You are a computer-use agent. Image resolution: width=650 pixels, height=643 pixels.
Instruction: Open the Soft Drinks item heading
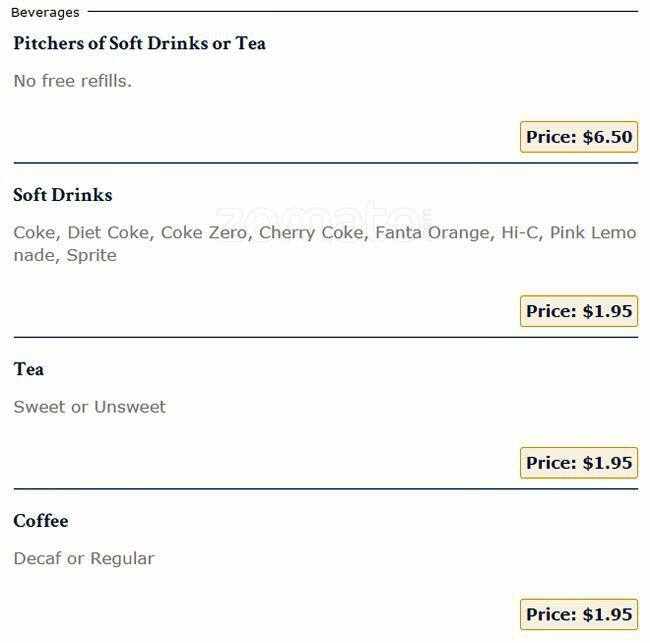click(x=62, y=195)
